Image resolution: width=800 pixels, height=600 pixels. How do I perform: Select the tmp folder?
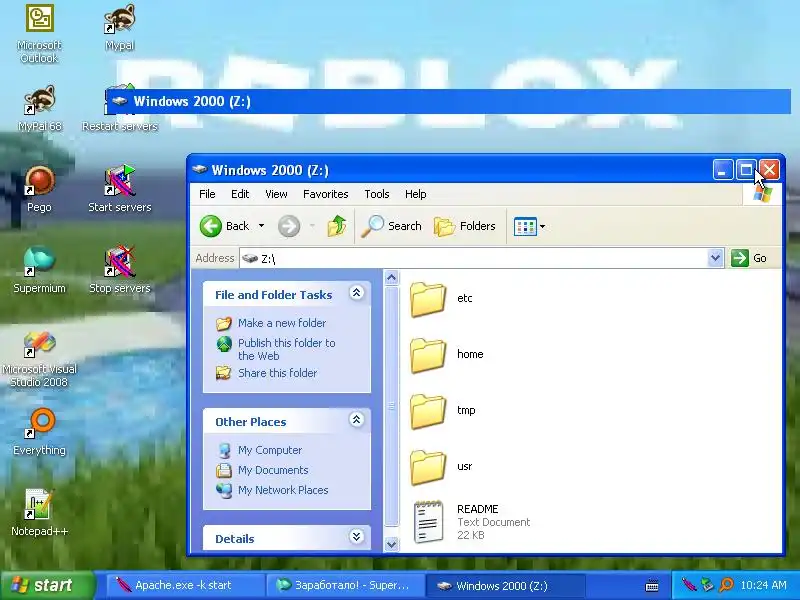tap(443, 411)
